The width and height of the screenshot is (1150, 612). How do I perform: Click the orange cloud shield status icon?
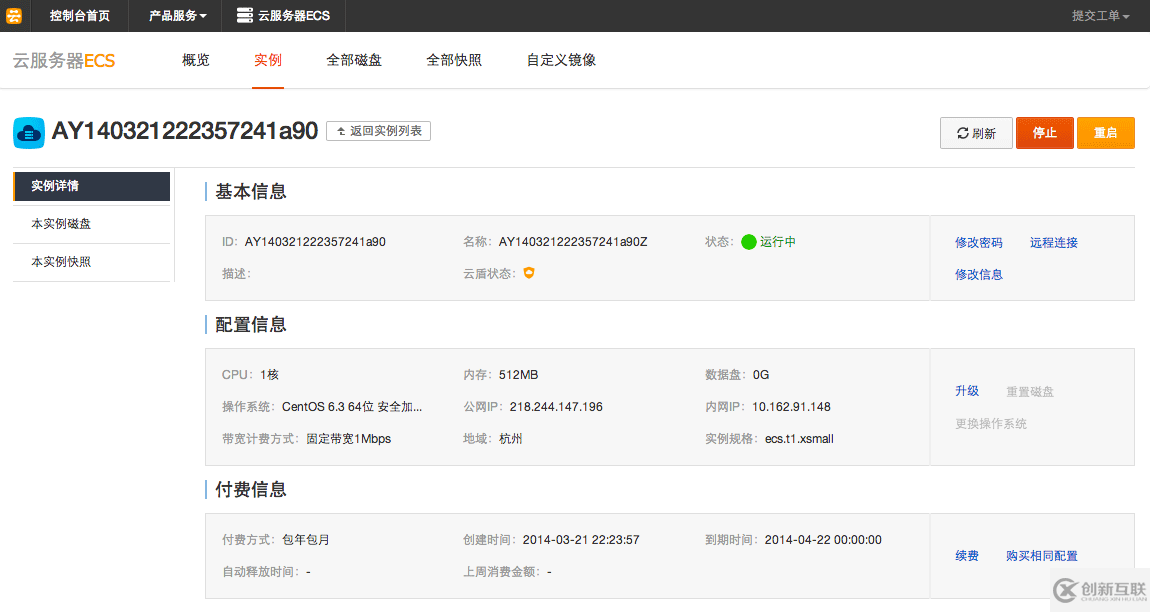529,273
